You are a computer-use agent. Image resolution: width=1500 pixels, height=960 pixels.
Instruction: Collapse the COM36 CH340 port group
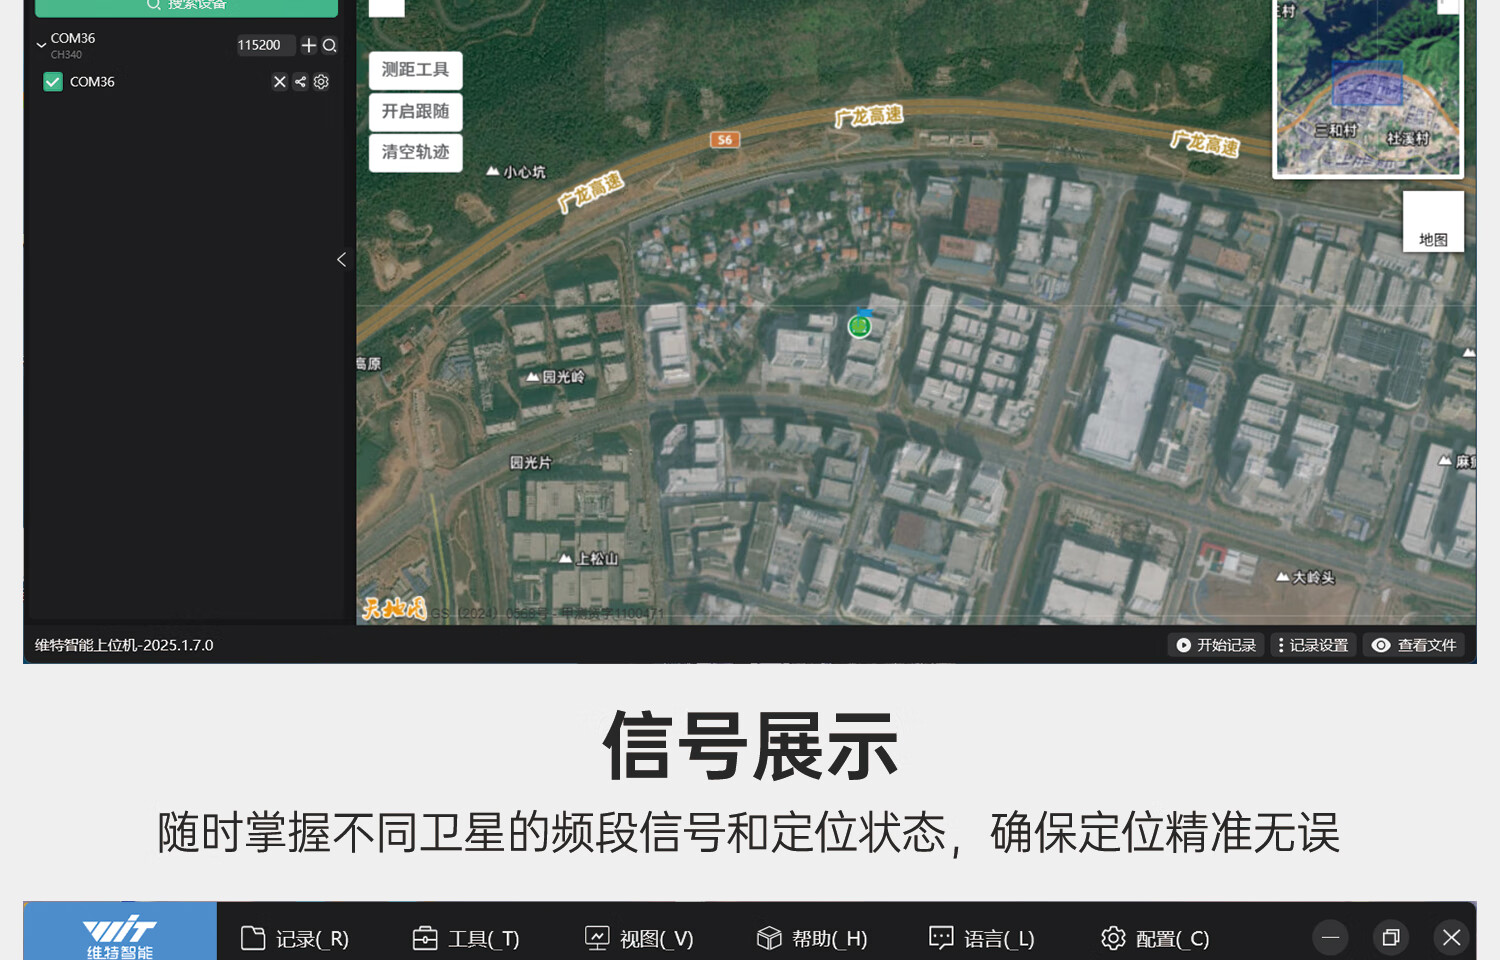click(x=41, y=45)
